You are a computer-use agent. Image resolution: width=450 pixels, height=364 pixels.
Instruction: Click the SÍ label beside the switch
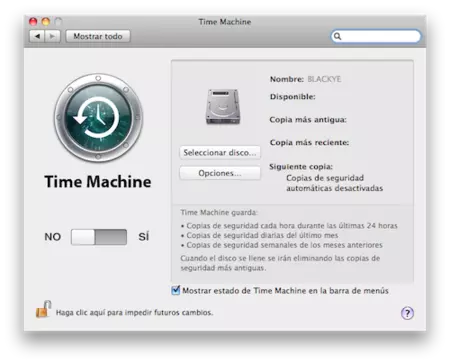[x=144, y=237]
